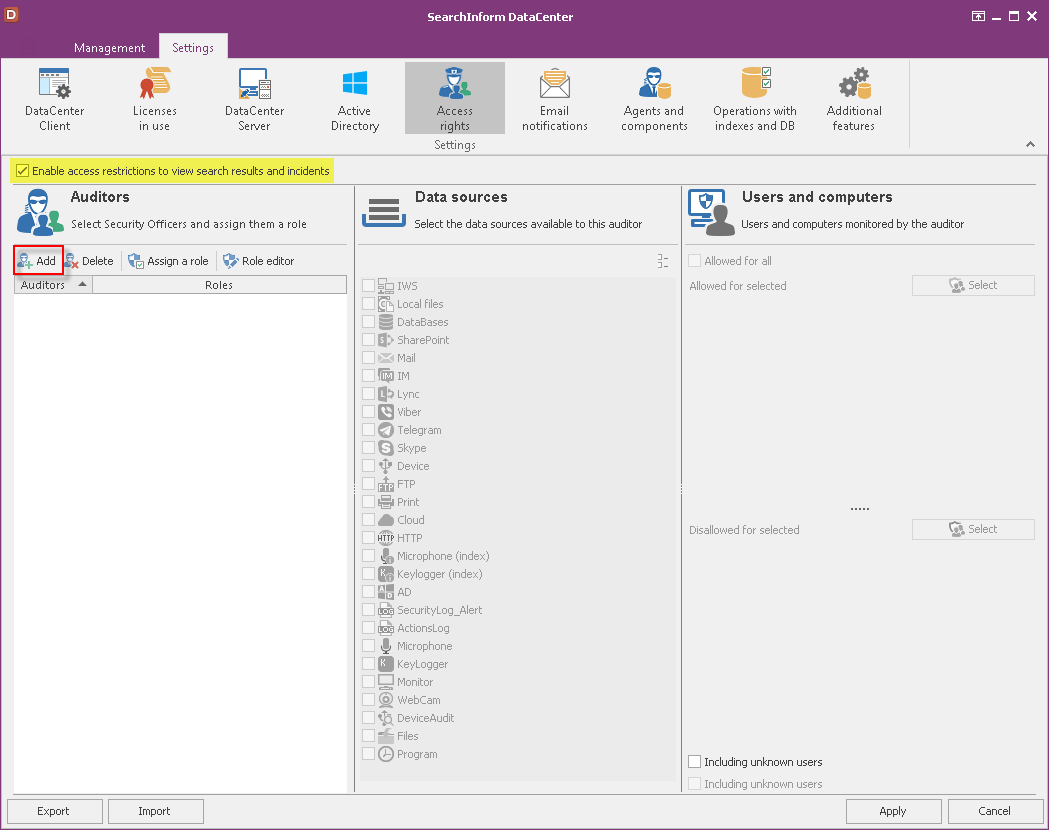The width and height of the screenshot is (1049, 830).
Task: Click the ribbon display options icon
Action: click(978, 16)
